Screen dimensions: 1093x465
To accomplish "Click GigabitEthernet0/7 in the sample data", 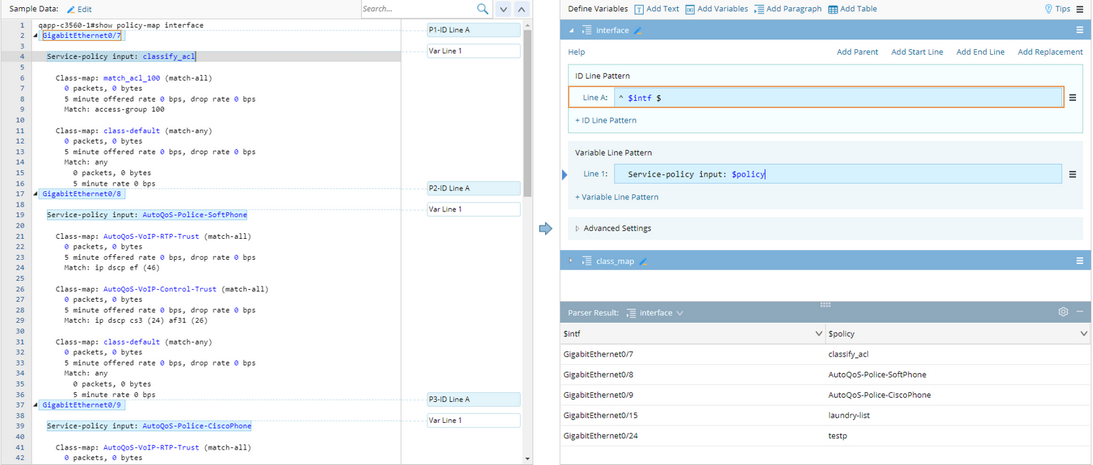I will pyautogui.click(x=83, y=35).
